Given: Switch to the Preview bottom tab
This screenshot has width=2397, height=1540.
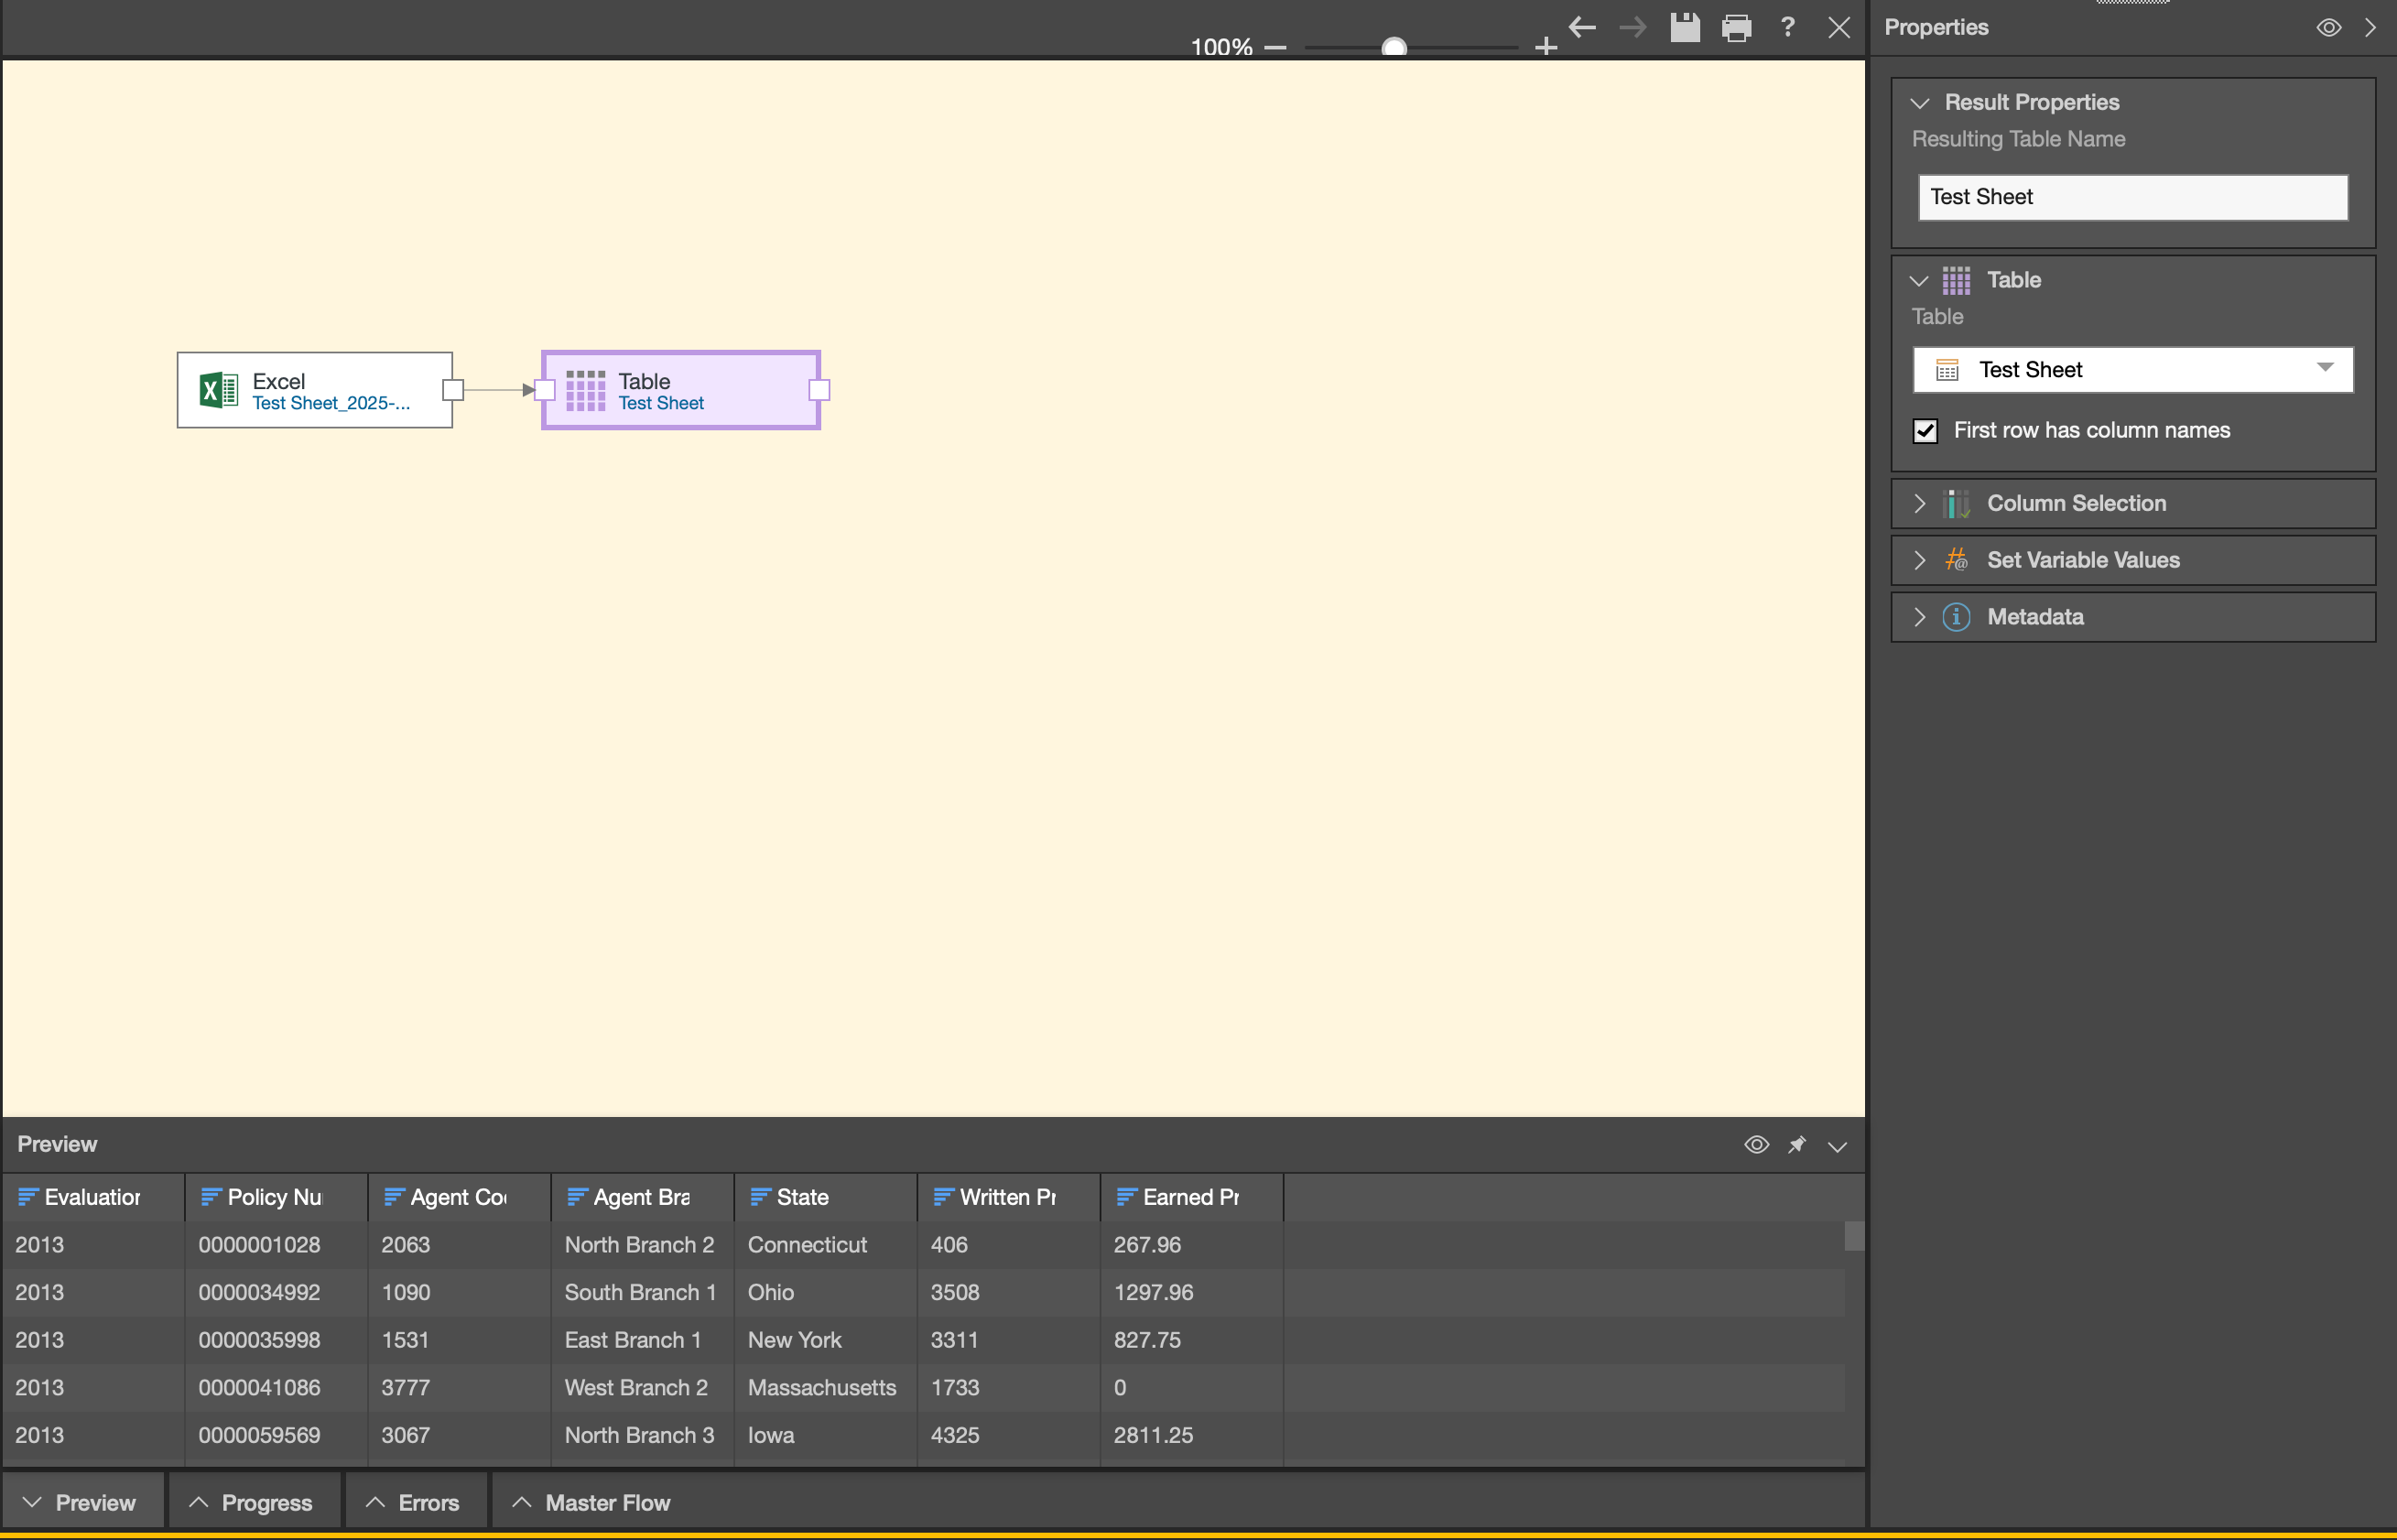Looking at the screenshot, I should pyautogui.click(x=83, y=1503).
